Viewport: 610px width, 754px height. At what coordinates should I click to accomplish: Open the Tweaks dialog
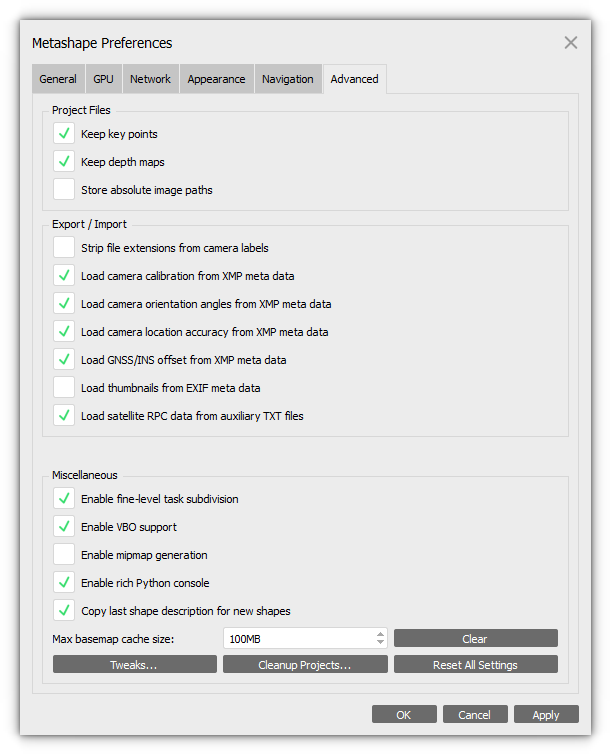(135, 664)
